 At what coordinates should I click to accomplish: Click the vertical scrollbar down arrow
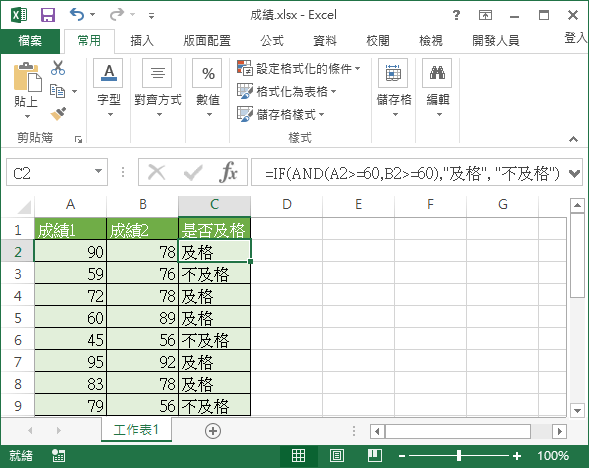pos(577,410)
